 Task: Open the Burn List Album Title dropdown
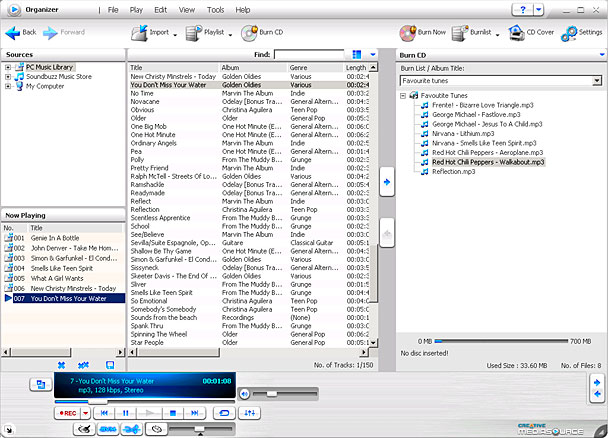[597, 81]
